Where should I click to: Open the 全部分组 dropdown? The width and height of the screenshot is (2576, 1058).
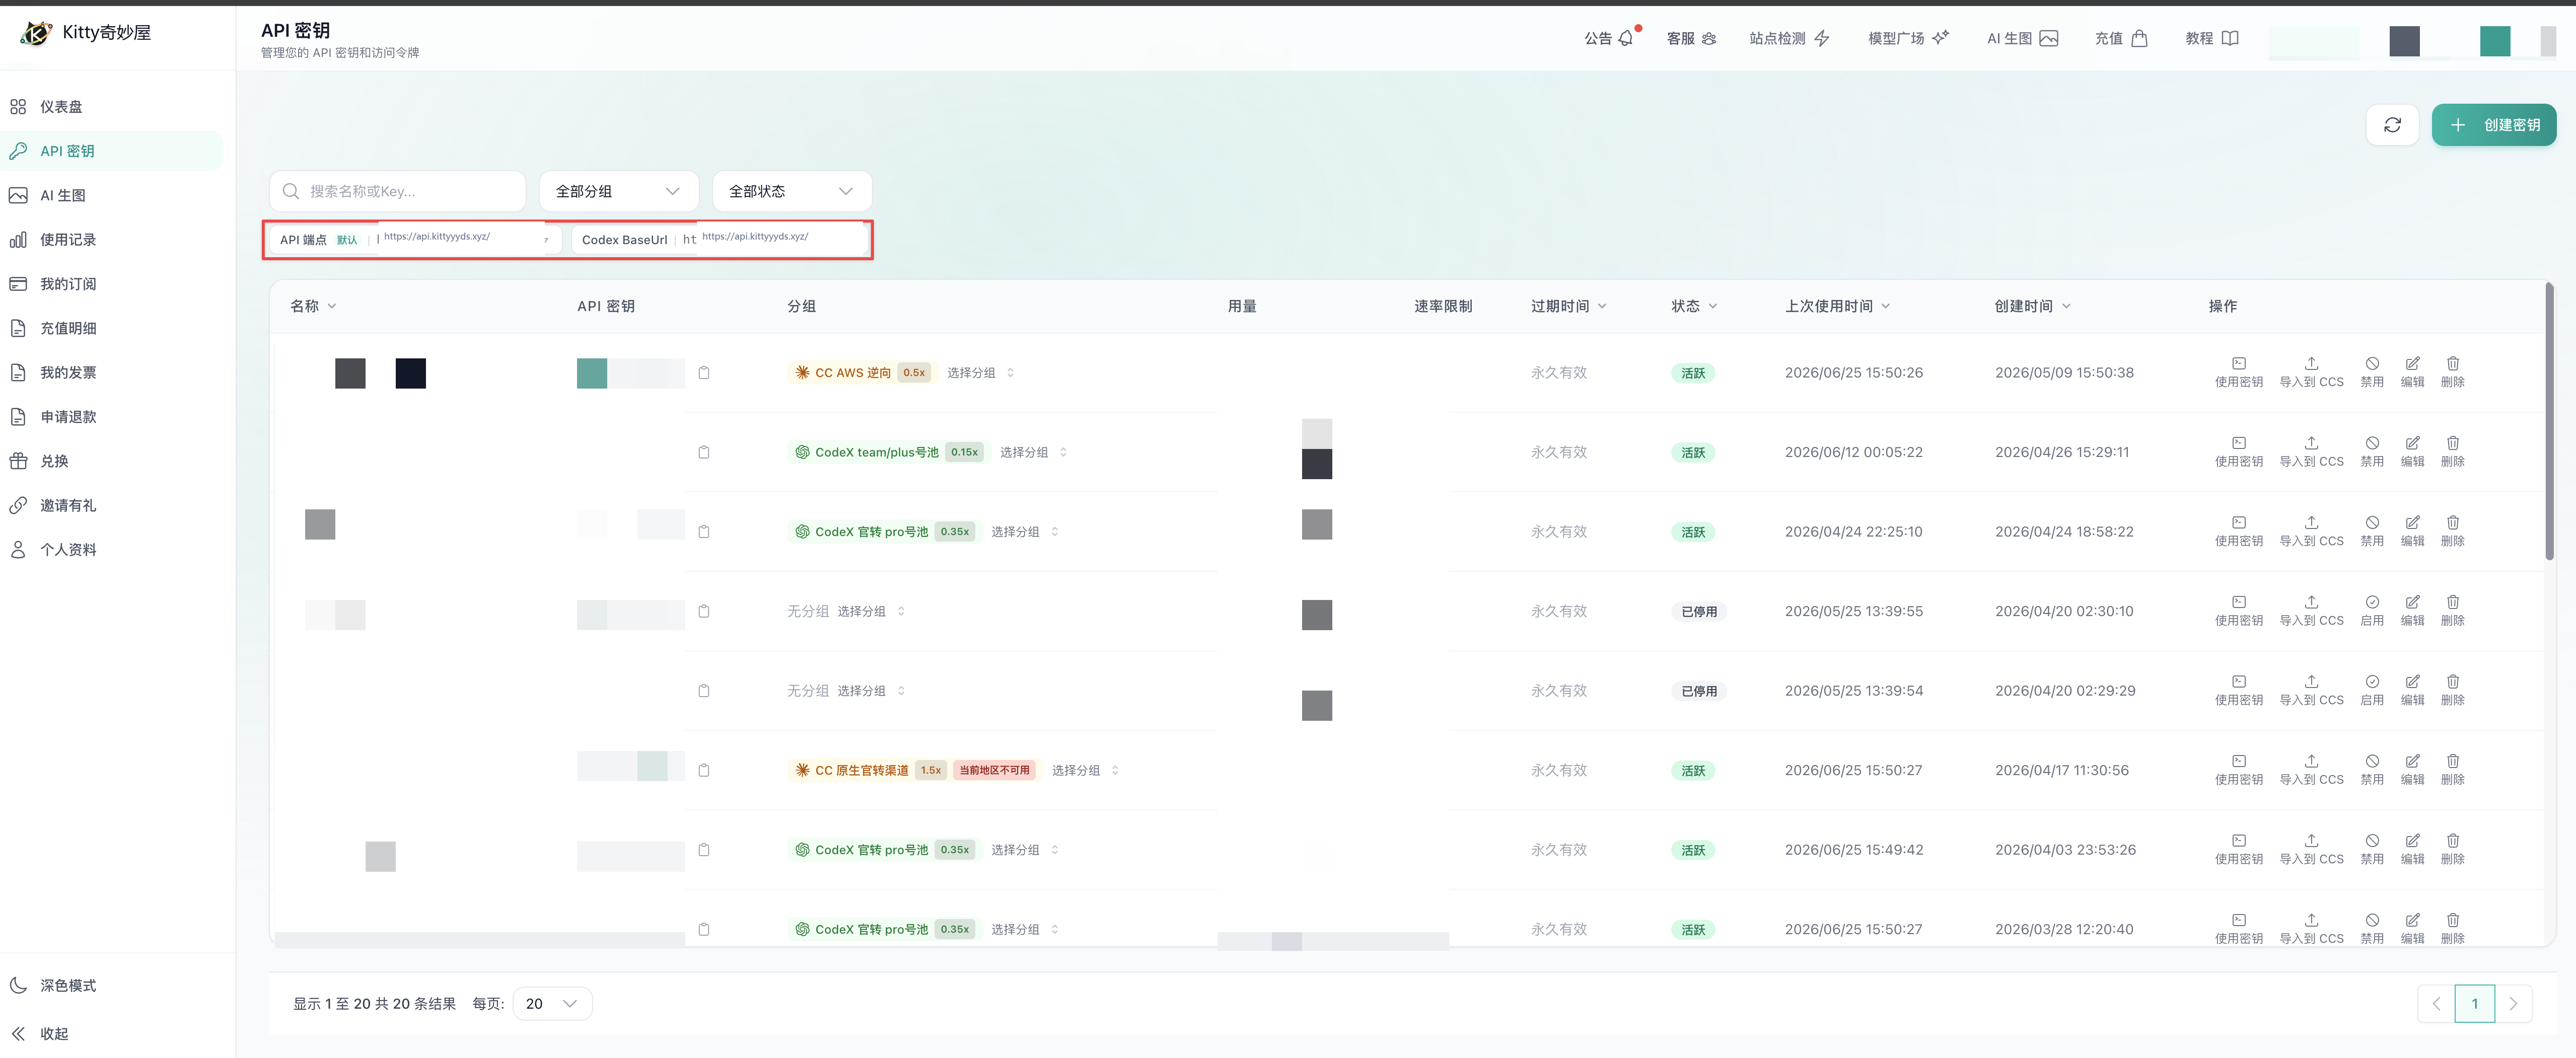click(x=618, y=191)
